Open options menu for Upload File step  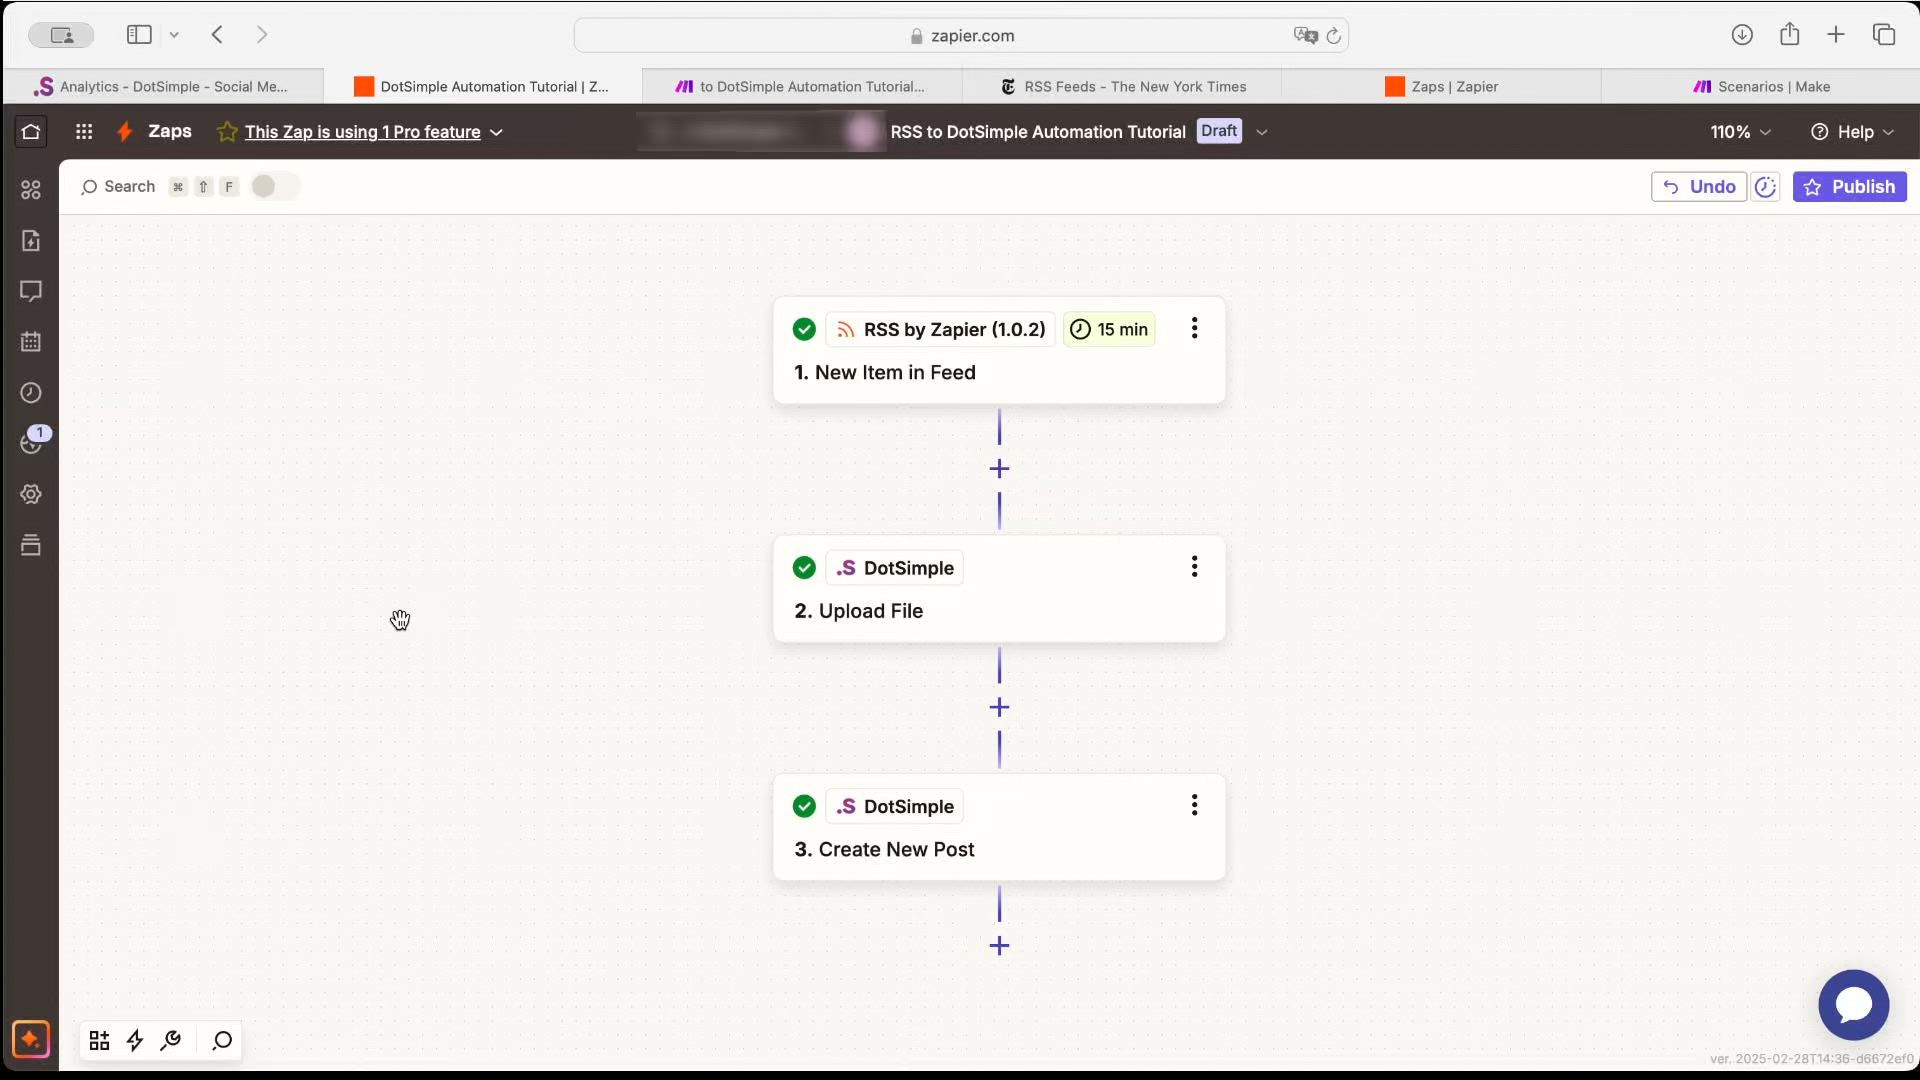point(1194,567)
